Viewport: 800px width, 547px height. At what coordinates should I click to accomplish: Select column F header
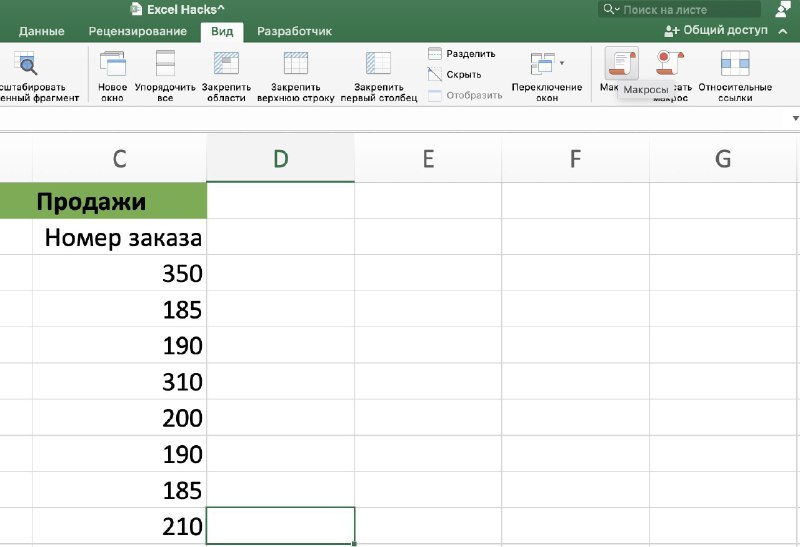click(x=576, y=158)
